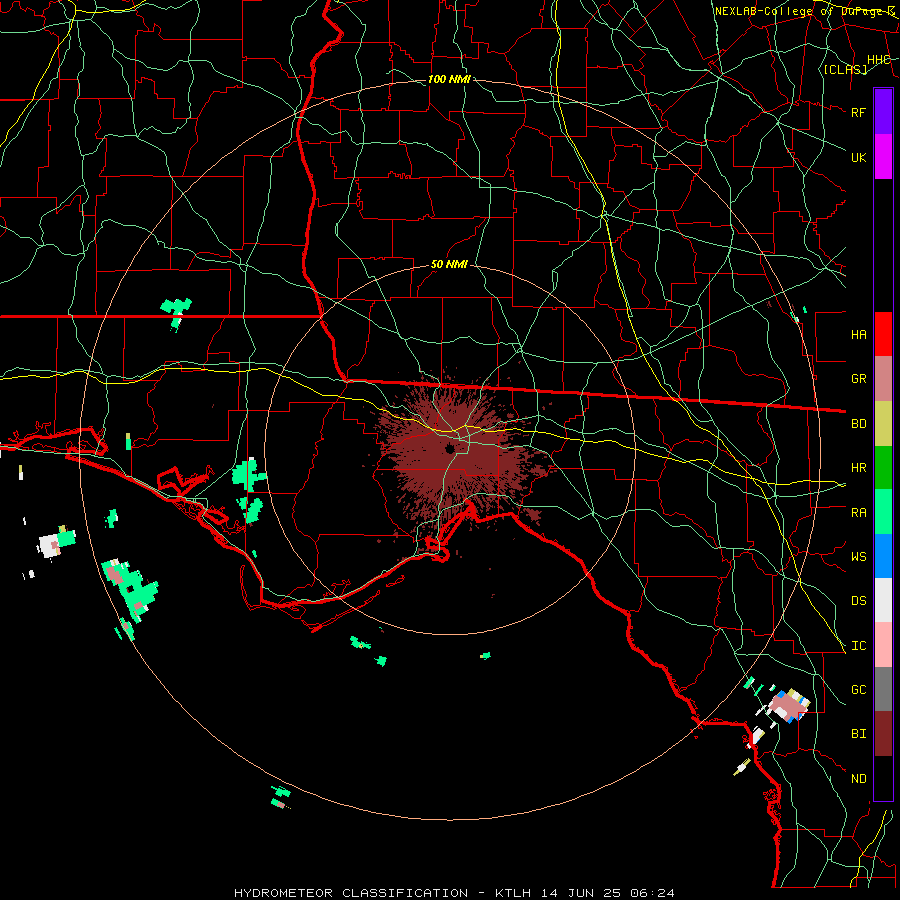
Task: Select the dusty pink GR legend swatch
Action: [883, 378]
